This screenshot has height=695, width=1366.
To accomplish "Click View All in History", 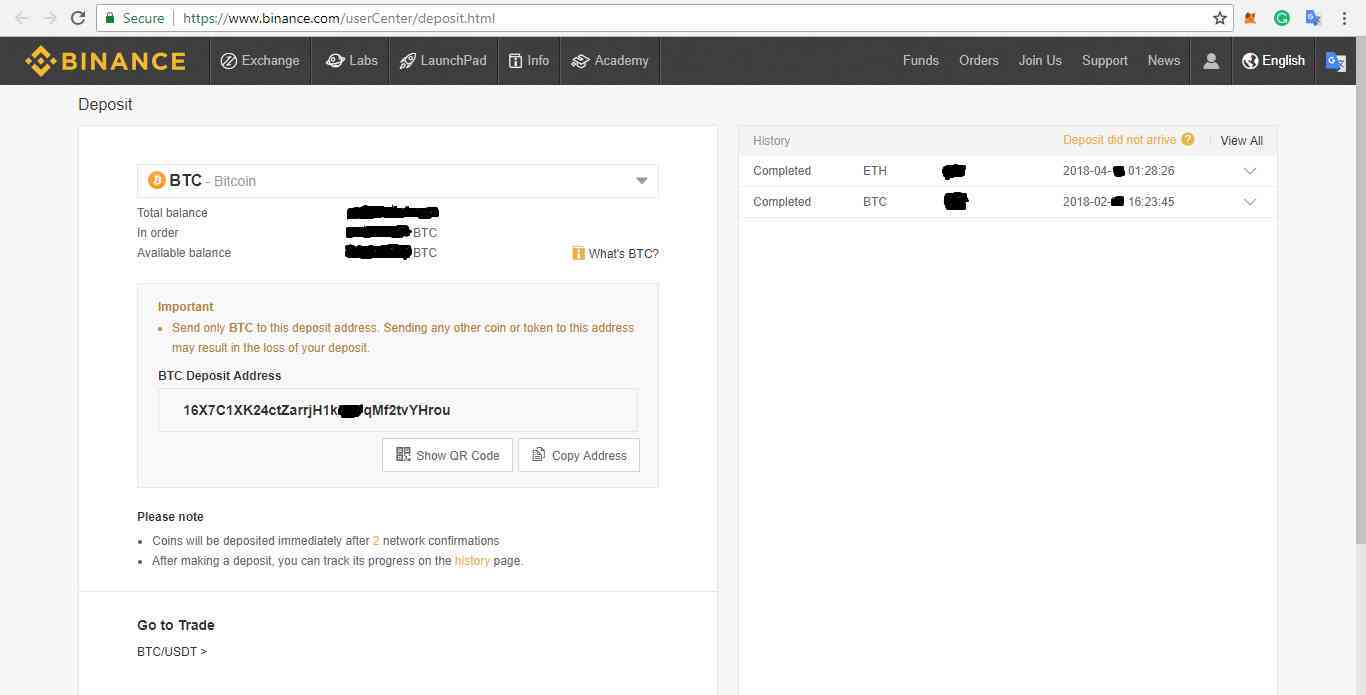I will tap(1241, 141).
